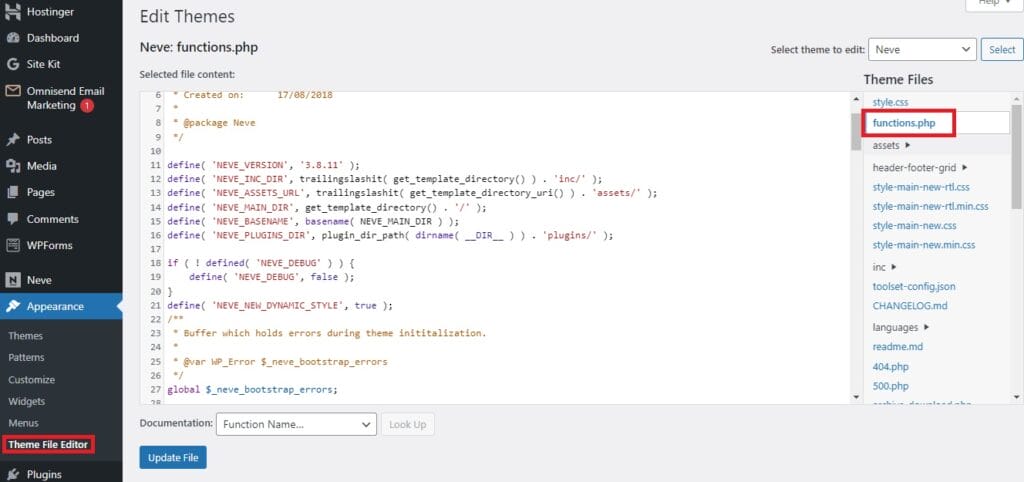Open the Themes submenu link
1024x482 pixels.
click(x=25, y=336)
